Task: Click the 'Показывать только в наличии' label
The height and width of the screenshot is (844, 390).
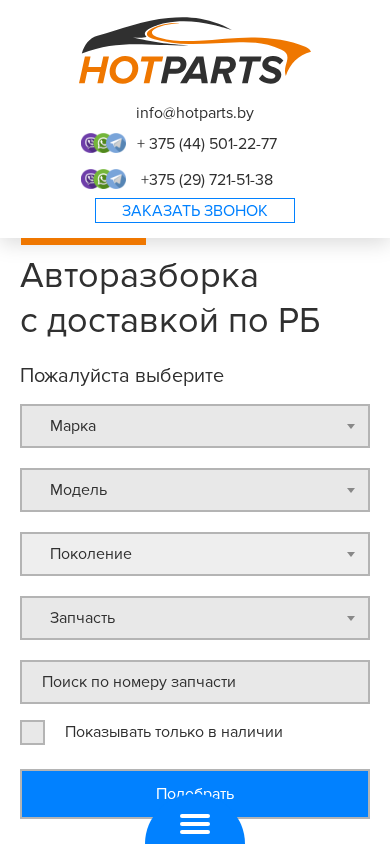Action: [174, 732]
